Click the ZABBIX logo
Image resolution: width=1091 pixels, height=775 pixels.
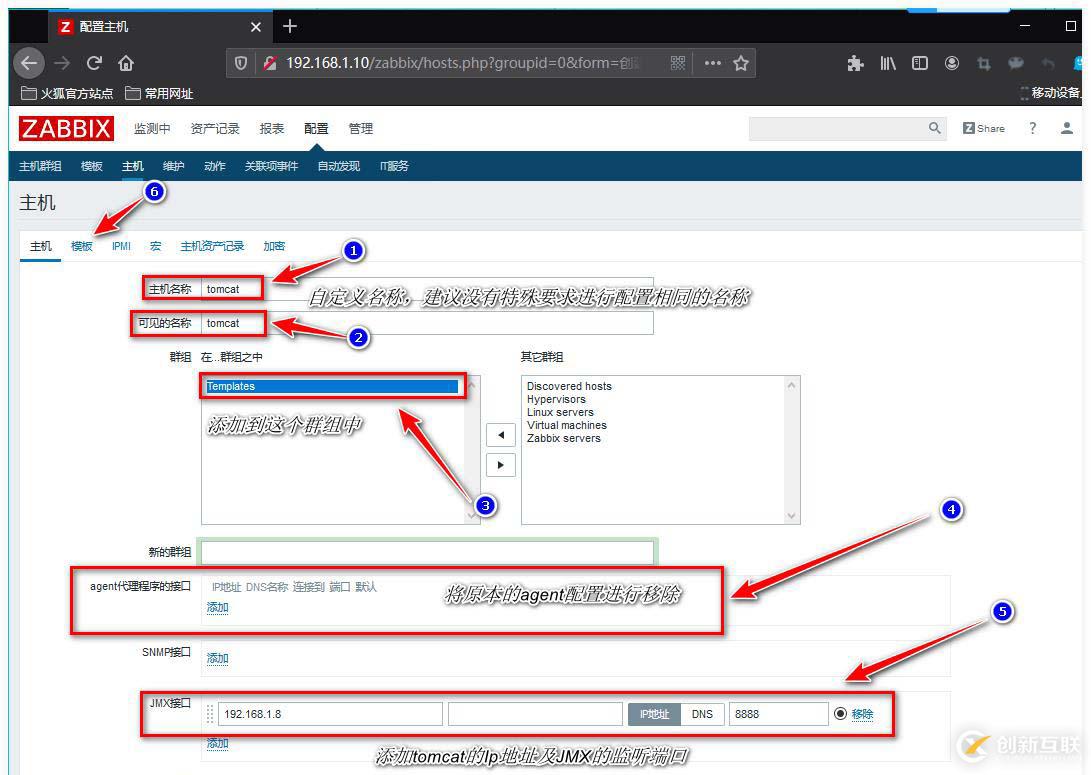66,129
